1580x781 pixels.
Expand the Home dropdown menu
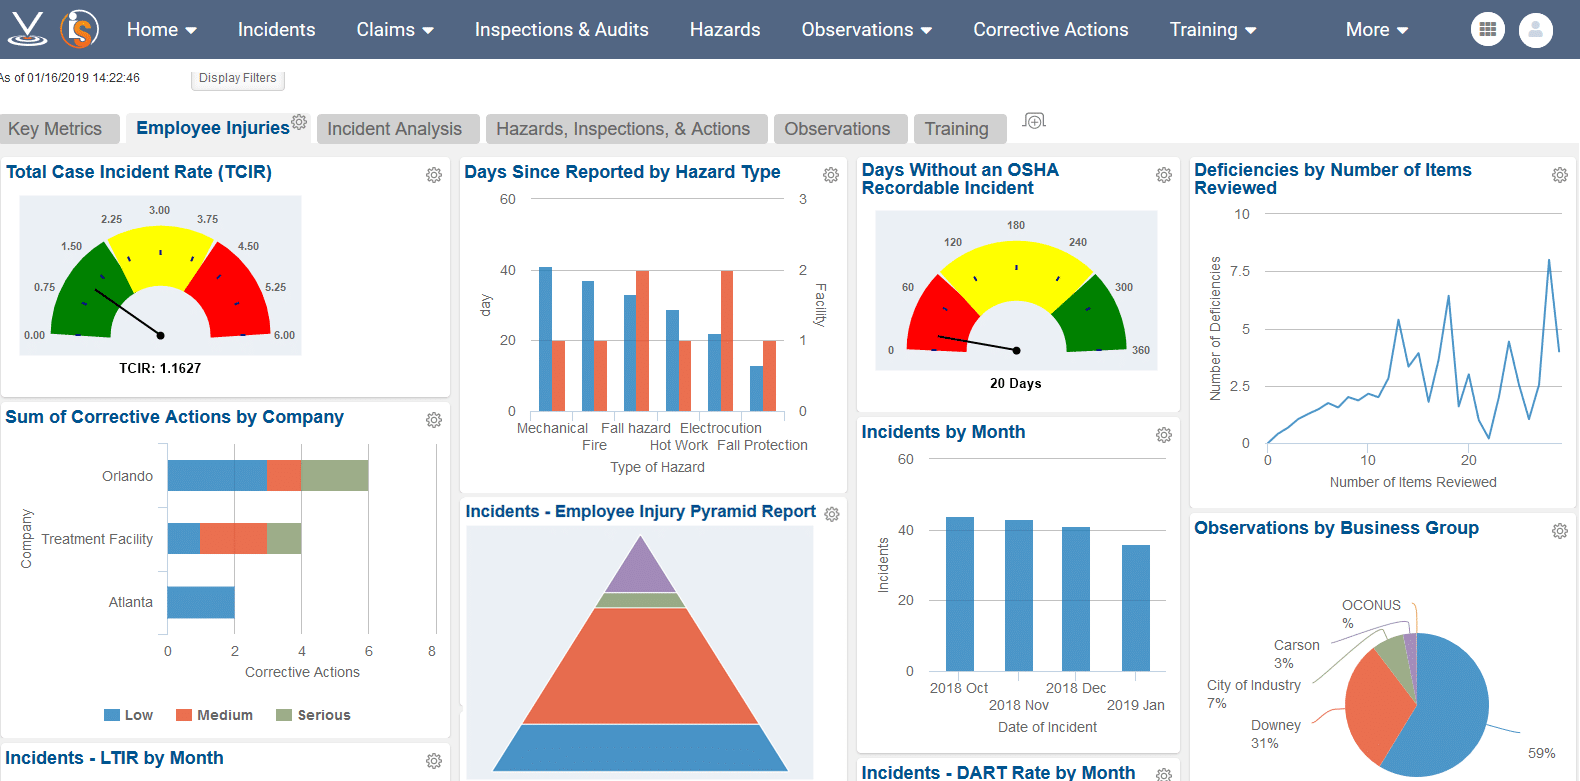tap(161, 30)
